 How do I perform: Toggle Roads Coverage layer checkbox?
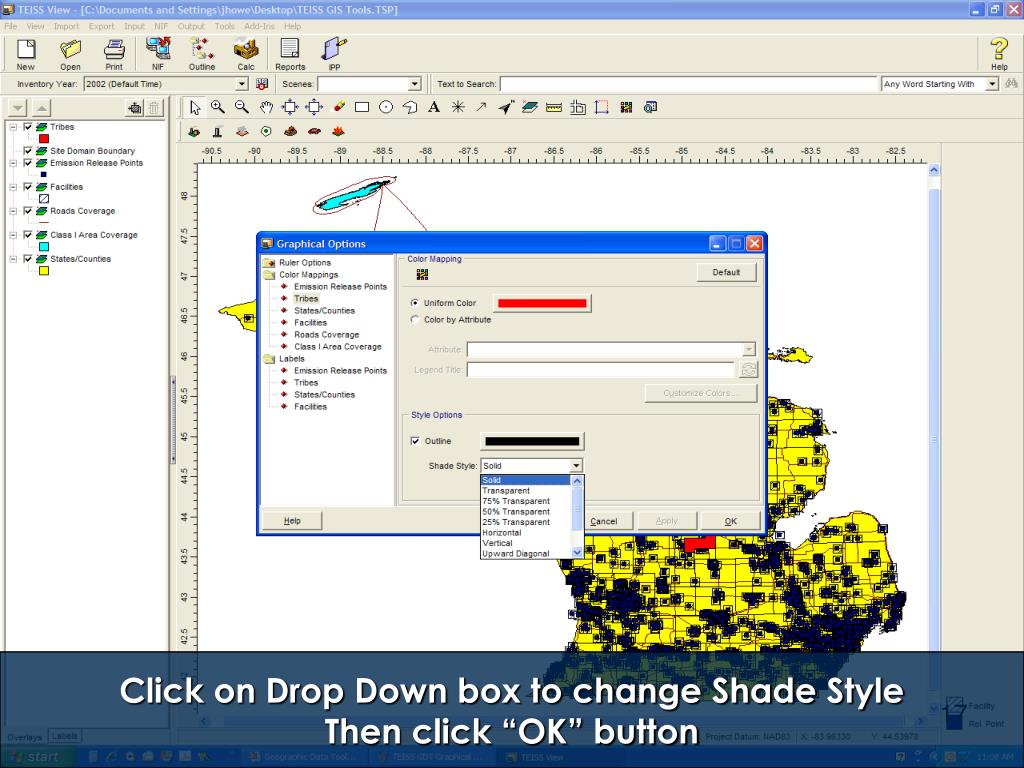point(28,211)
